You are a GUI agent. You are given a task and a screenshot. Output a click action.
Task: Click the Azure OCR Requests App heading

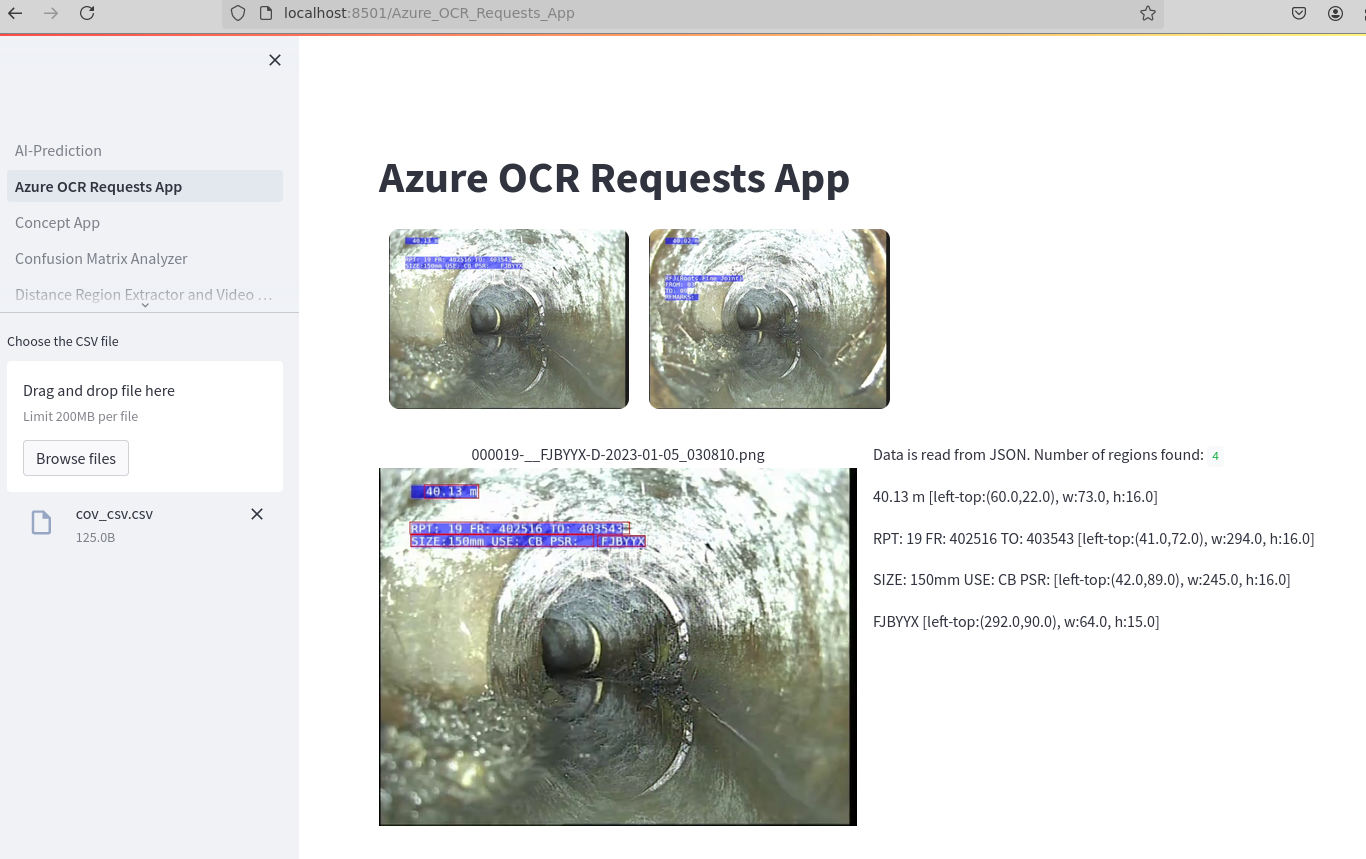pyautogui.click(x=614, y=178)
